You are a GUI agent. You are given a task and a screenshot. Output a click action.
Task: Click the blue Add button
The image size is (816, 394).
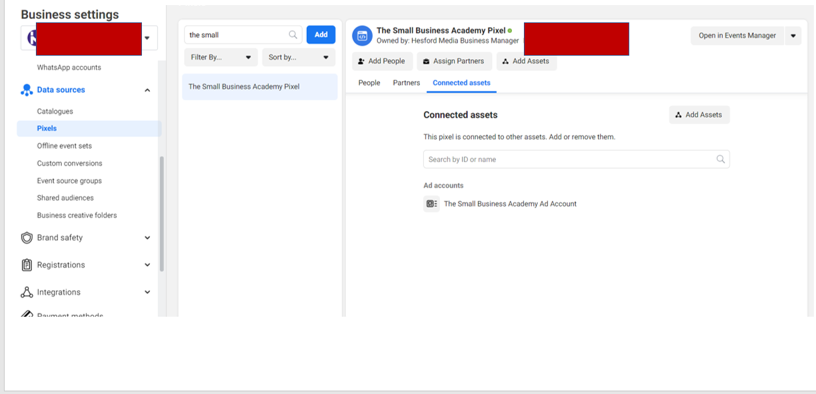pos(321,35)
